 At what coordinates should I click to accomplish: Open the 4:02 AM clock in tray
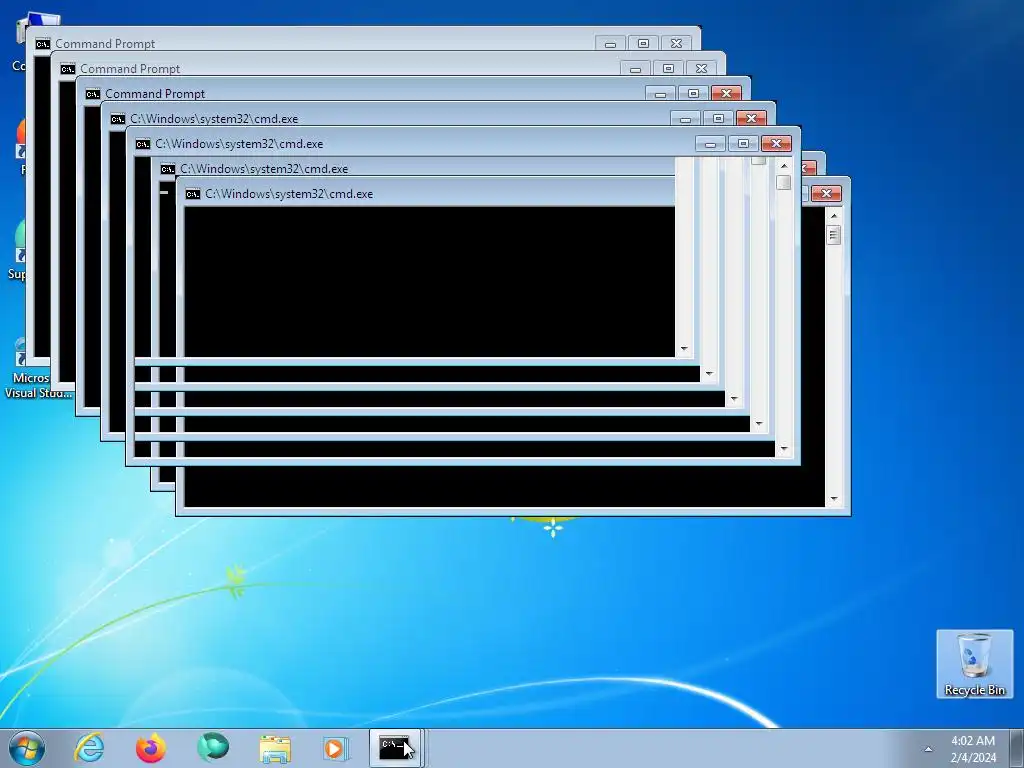tap(973, 749)
